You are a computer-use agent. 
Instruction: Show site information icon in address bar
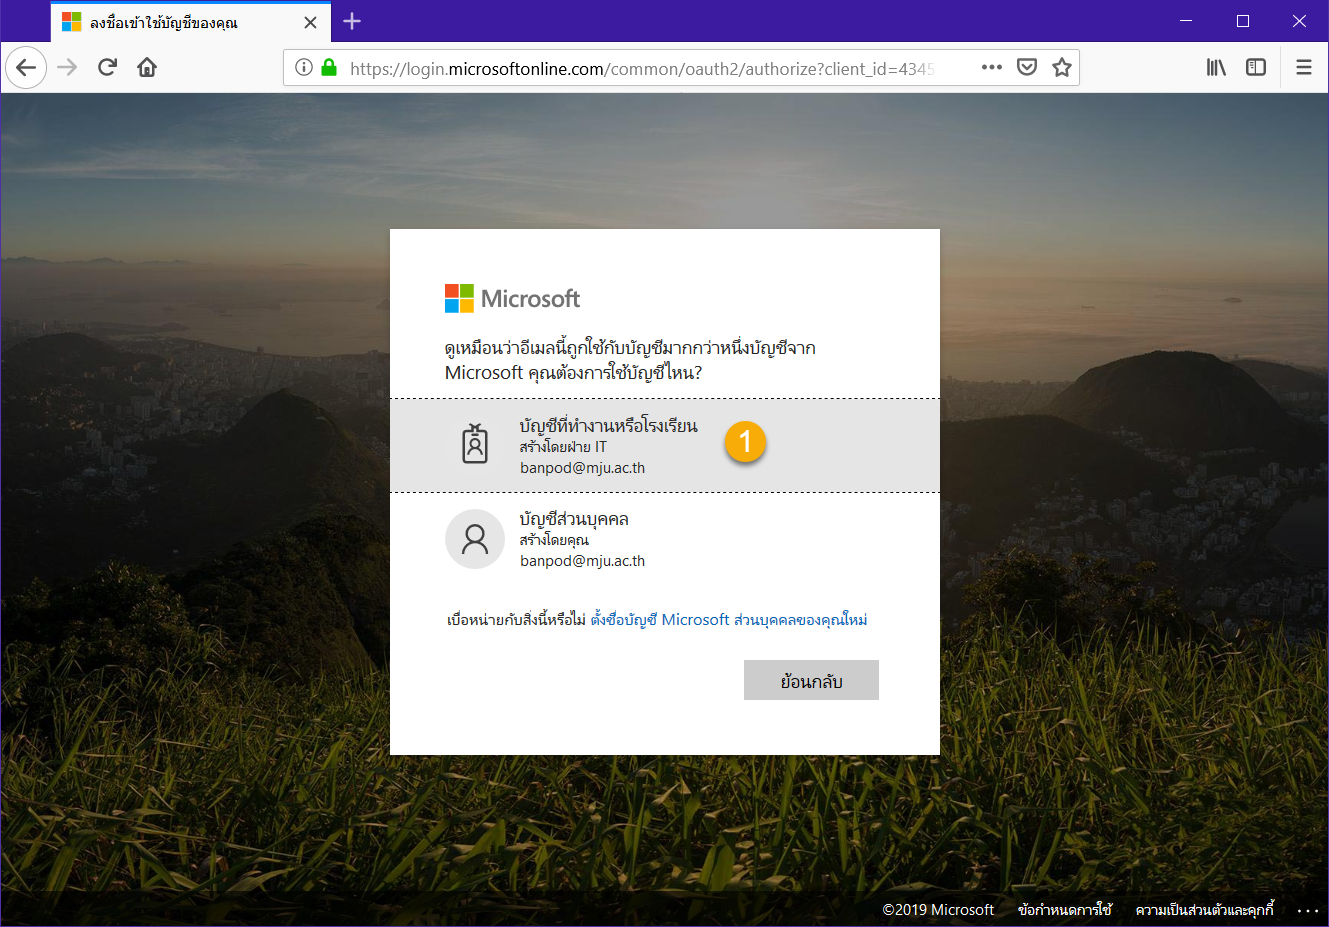pyautogui.click(x=304, y=68)
